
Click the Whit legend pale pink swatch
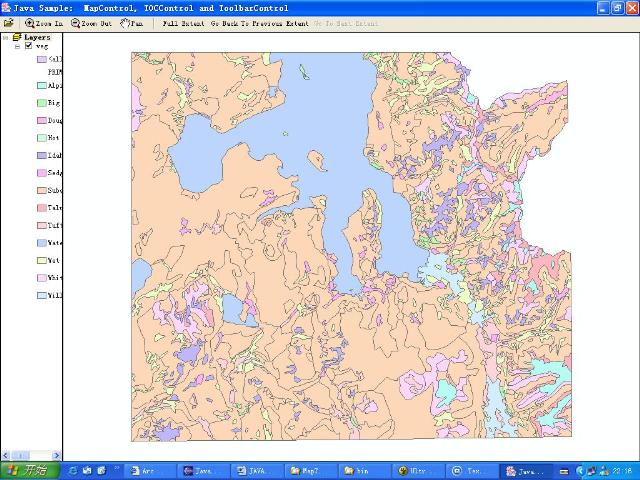click(42, 278)
